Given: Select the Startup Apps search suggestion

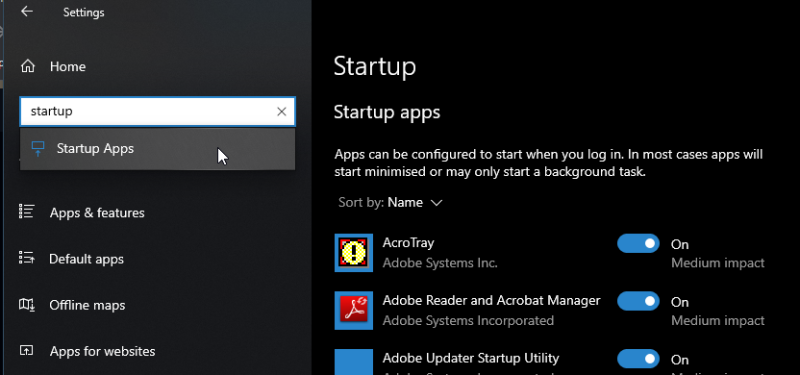Looking at the screenshot, I should 157,149.
